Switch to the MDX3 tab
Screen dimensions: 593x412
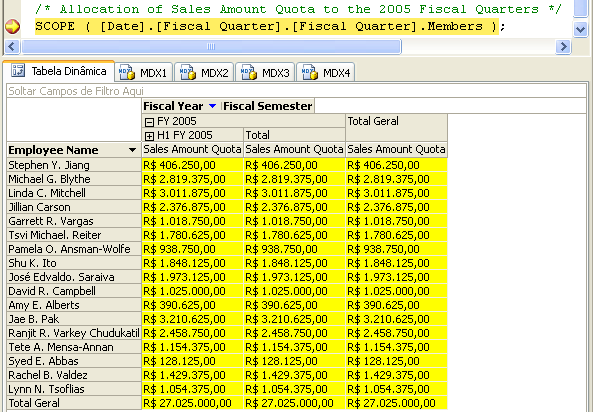pyautogui.click(x=265, y=72)
